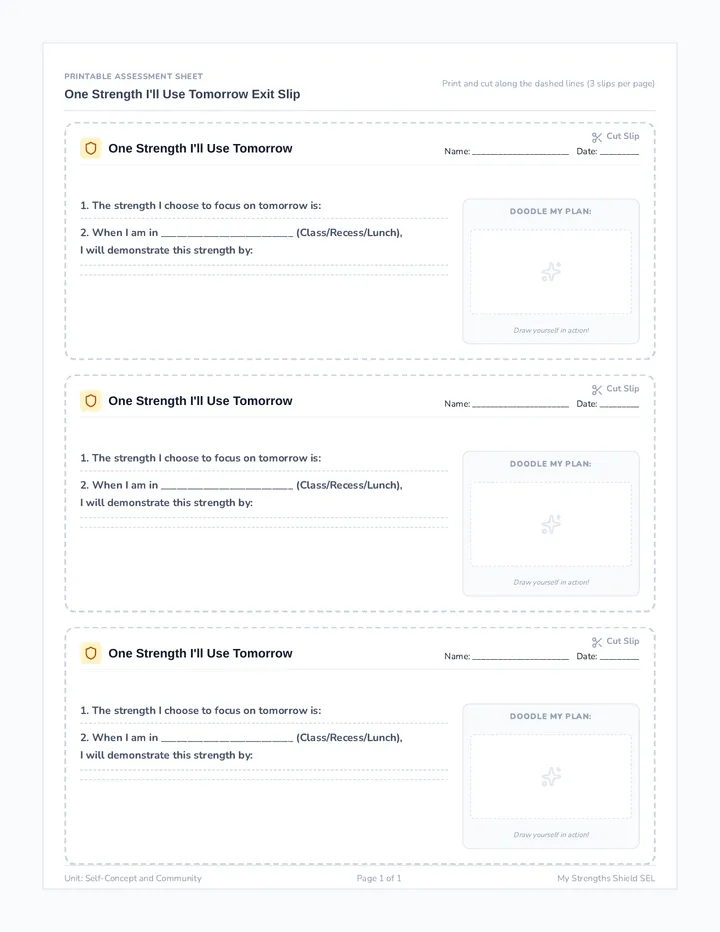Click 'One Strength I'll Use Tomorrow Exit Slip' title
720x932 pixels.
click(182, 94)
